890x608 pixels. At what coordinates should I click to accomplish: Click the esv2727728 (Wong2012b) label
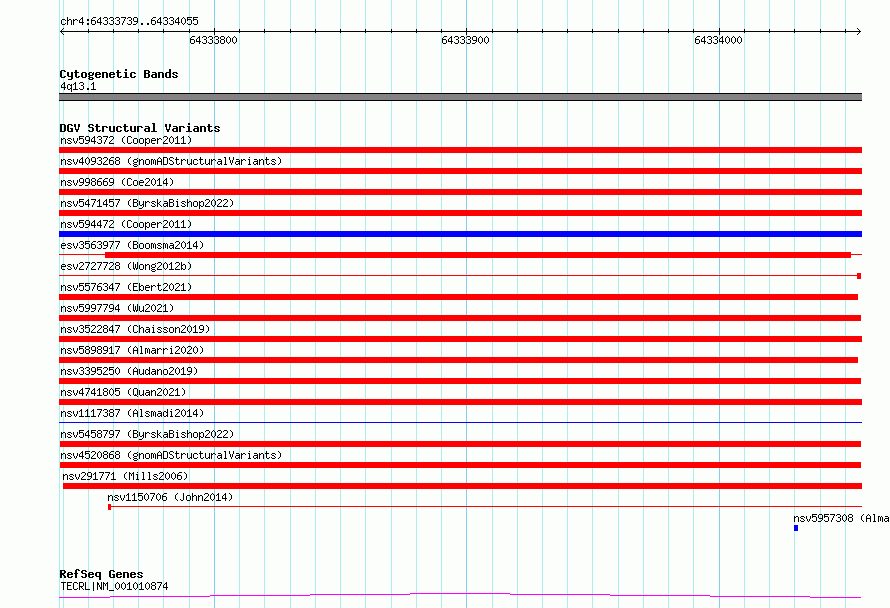[x=126, y=266]
